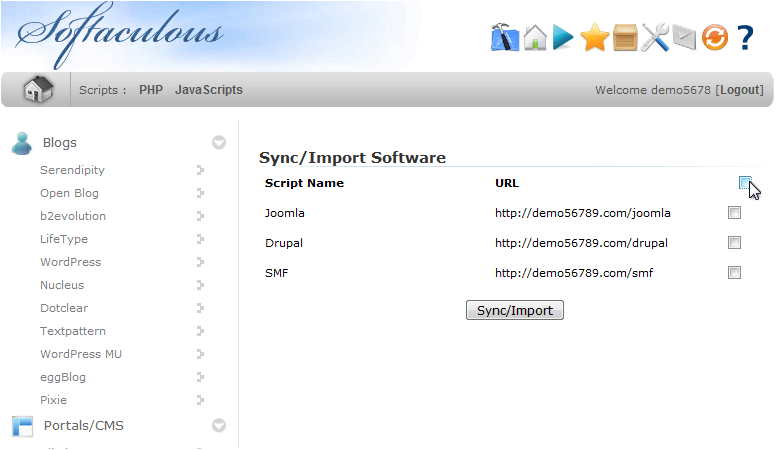The width and height of the screenshot is (776, 450).
Task: Click the http://demo56789.com/drupal URL
Action: click(581, 243)
